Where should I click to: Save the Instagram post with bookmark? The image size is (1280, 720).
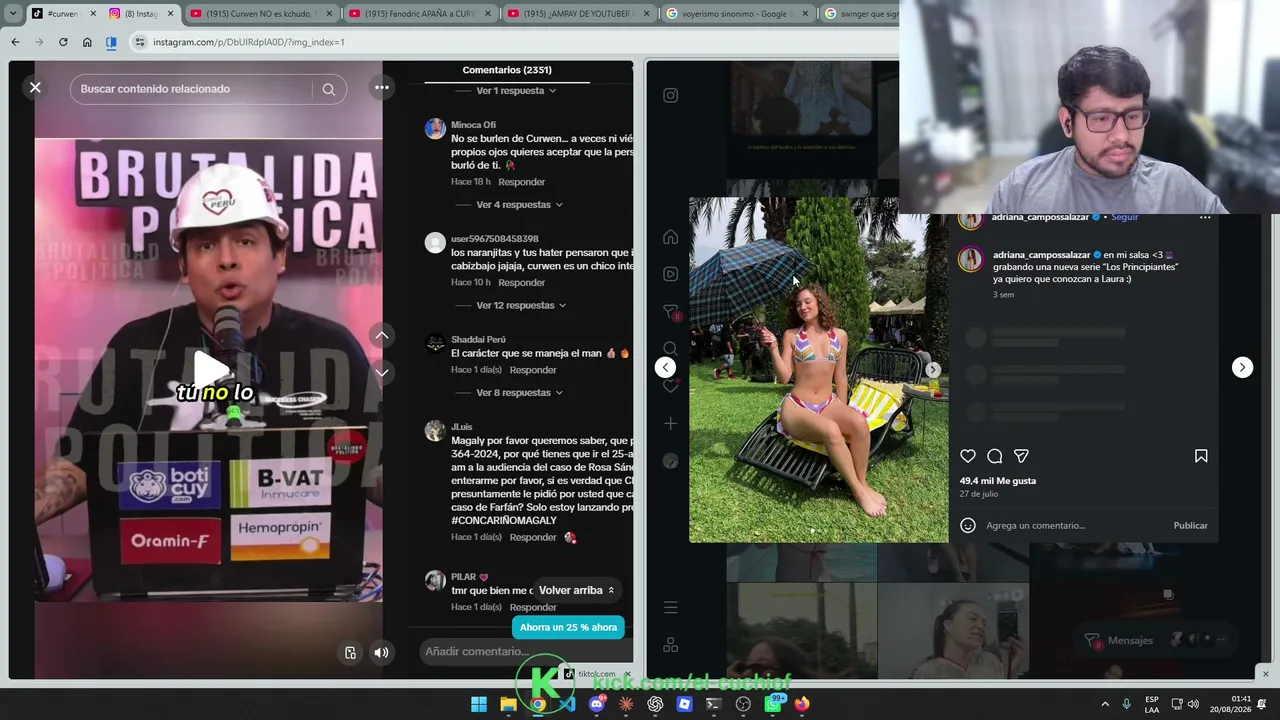tap(1201, 456)
